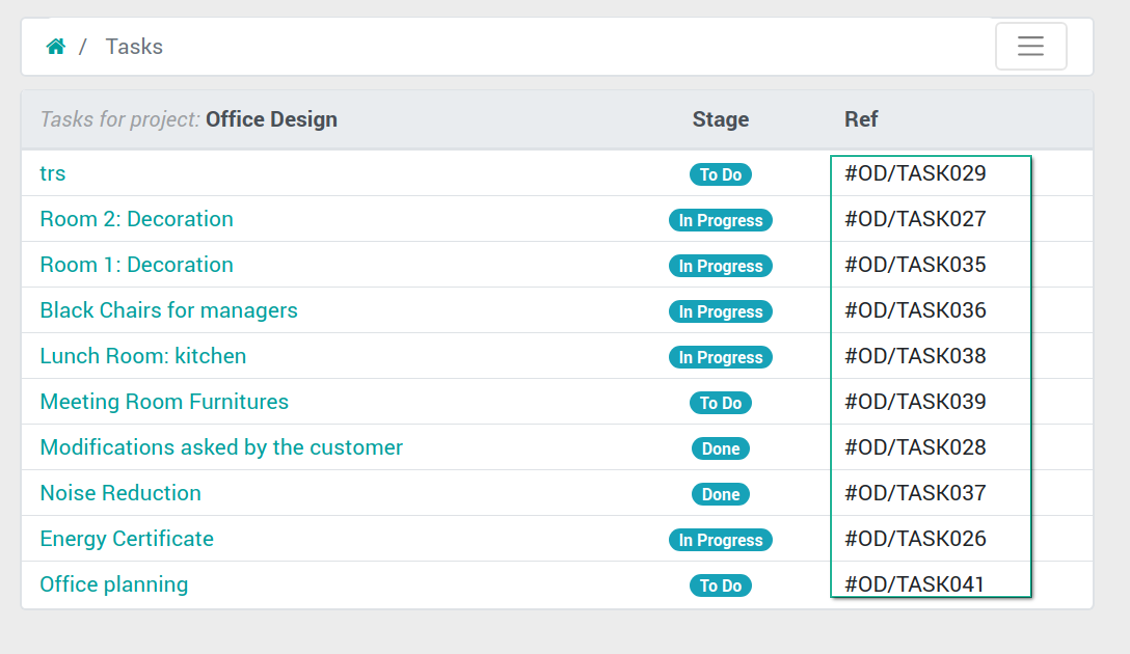View the Energy Certificate task
This screenshot has height=654, width=1130.
point(127,539)
